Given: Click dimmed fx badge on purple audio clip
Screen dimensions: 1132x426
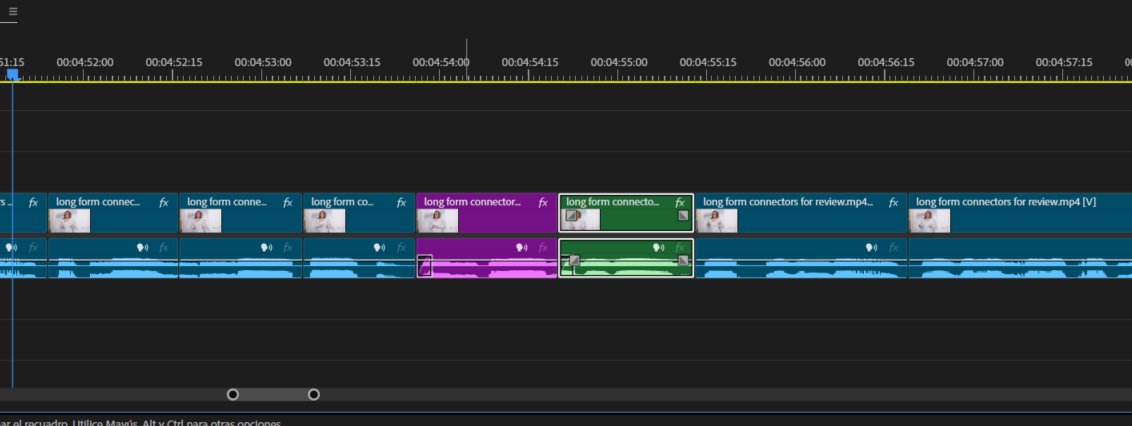Looking at the screenshot, I should [543, 248].
